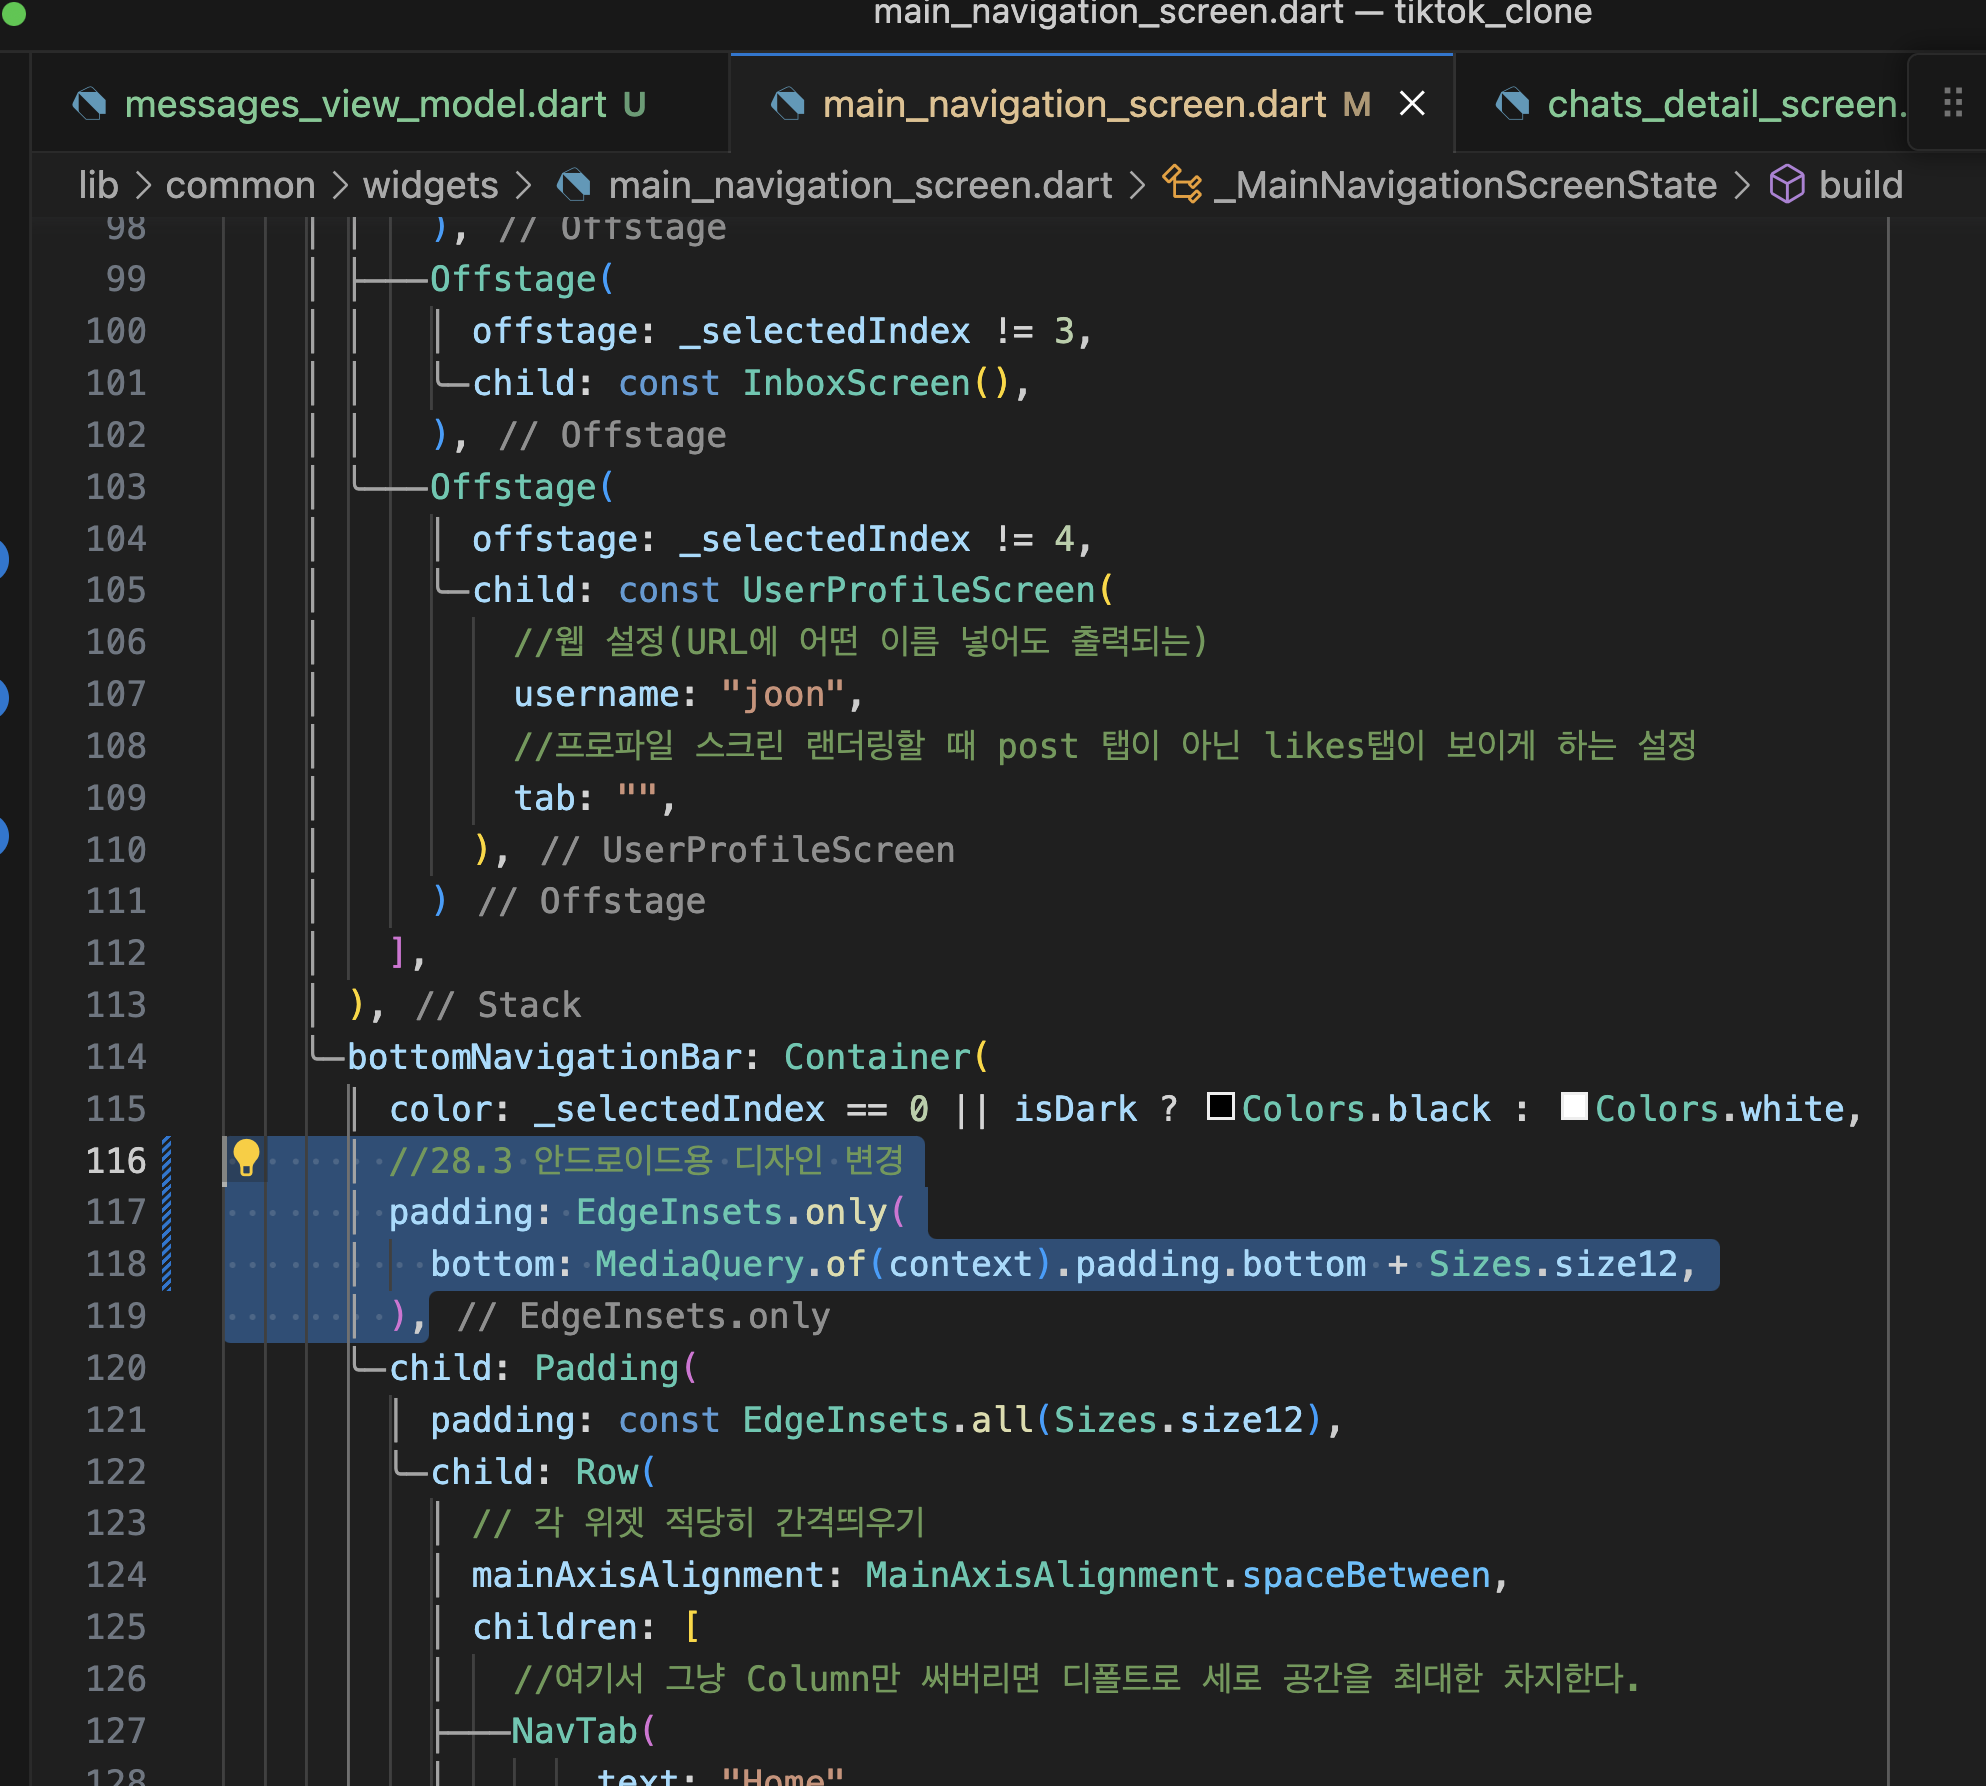Click the yellow lightbulb quick-fix icon
Screen dimensions: 1986x1786
[246, 1158]
